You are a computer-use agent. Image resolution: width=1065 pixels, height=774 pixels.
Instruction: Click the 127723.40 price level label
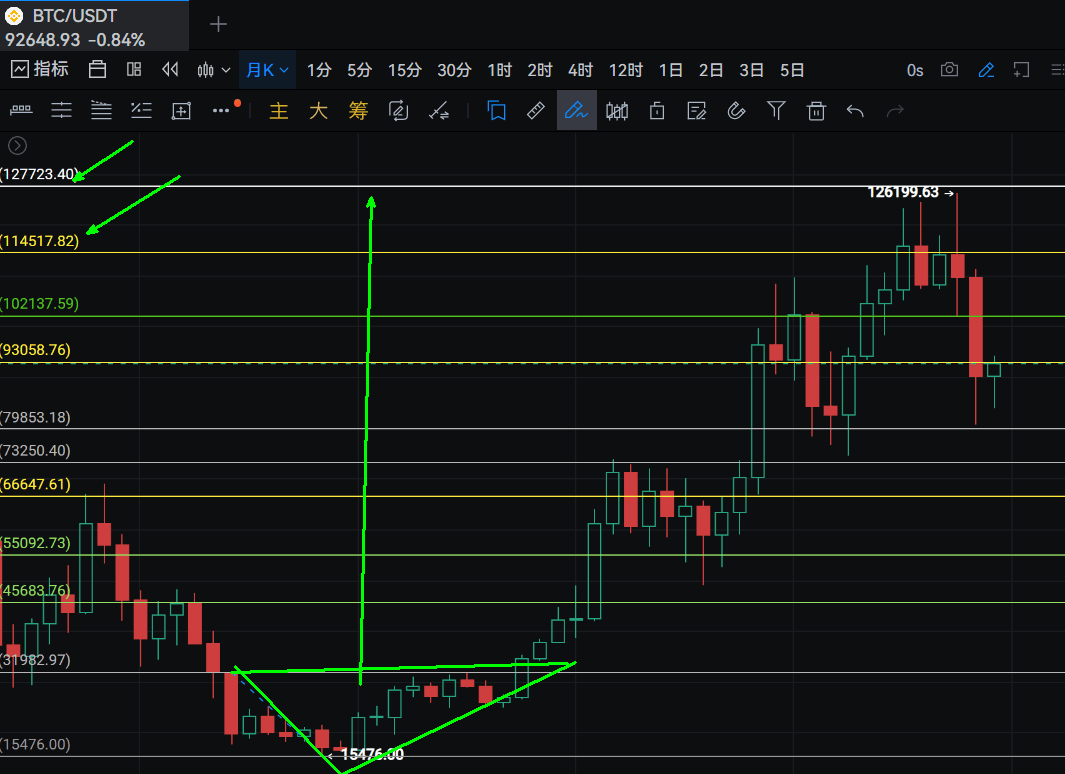coord(40,174)
